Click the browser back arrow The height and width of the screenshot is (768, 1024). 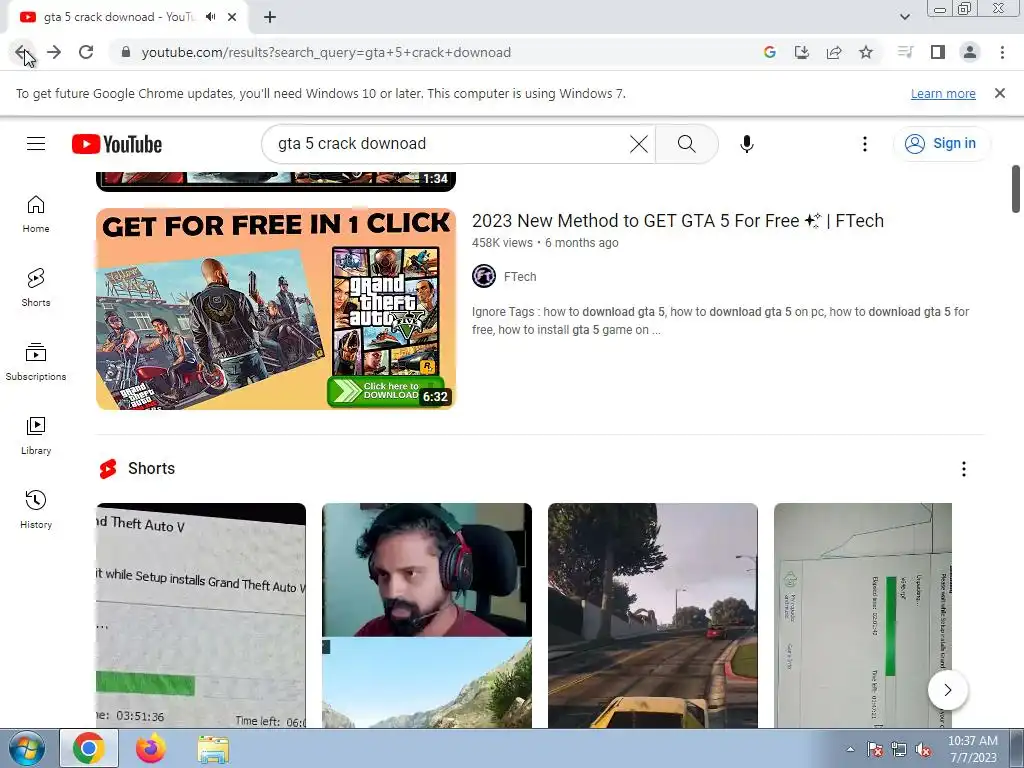point(22,52)
